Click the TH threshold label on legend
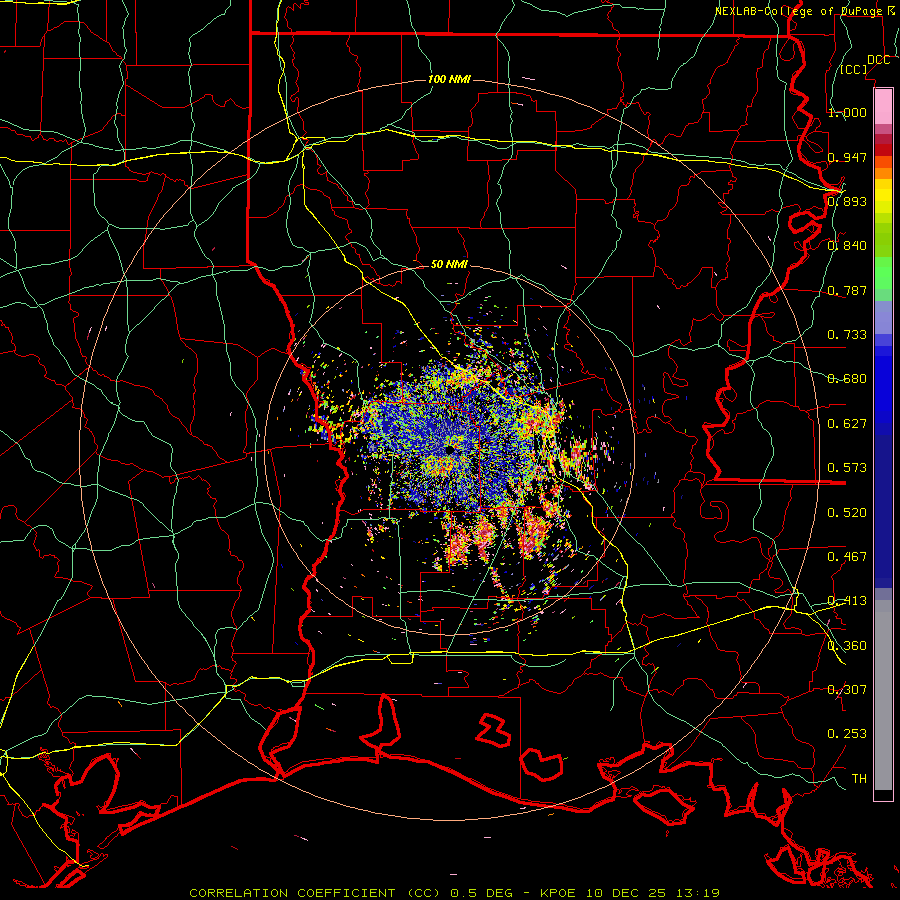This screenshot has width=900, height=900. [x=859, y=779]
